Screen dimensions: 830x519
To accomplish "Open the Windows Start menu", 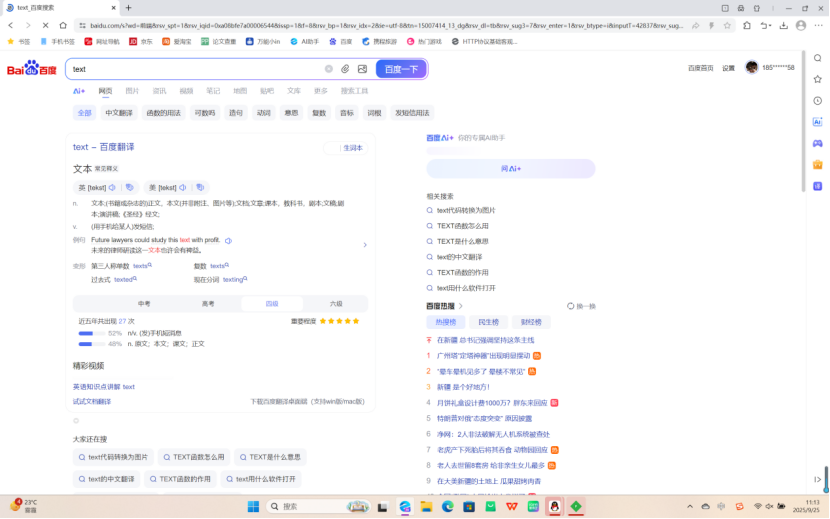I will click(254, 507).
